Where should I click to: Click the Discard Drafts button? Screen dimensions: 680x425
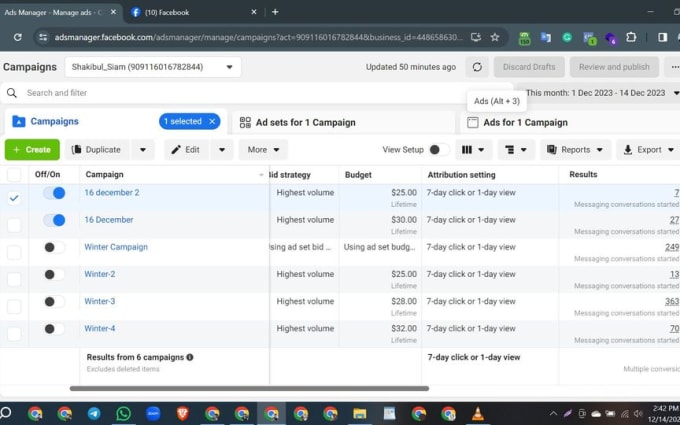tap(529, 67)
